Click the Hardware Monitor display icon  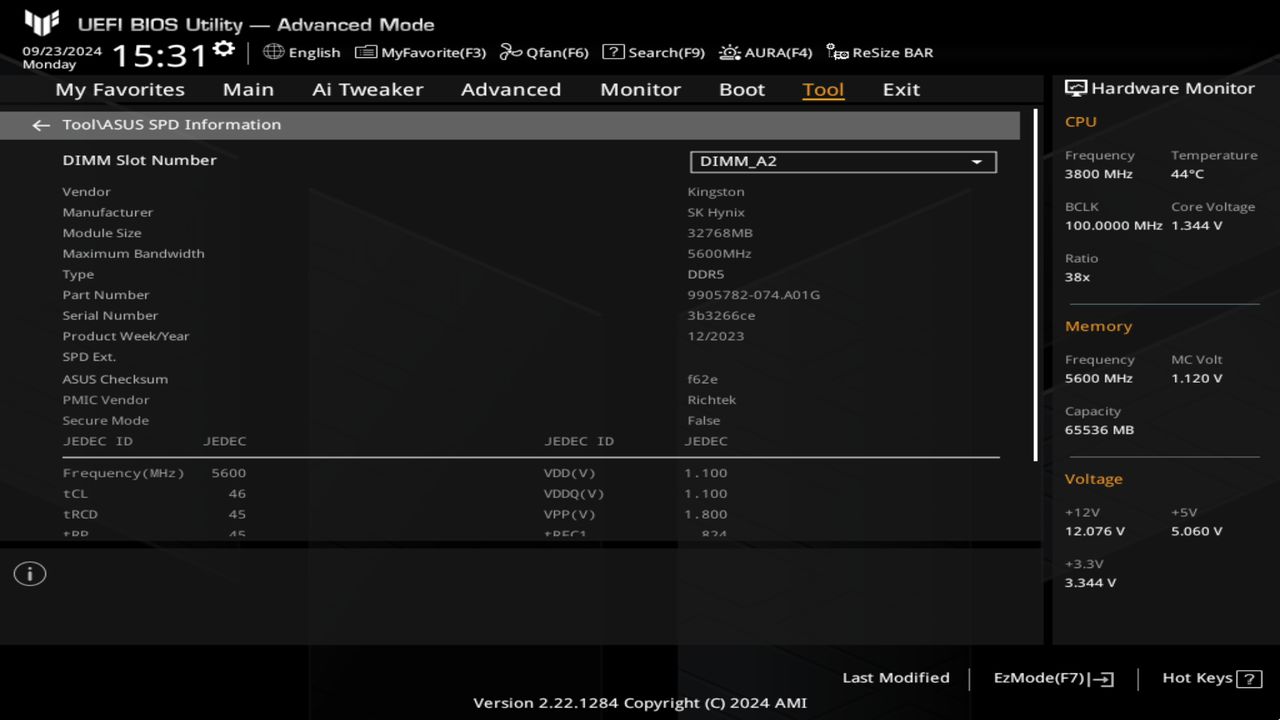(x=1076, y=88)
